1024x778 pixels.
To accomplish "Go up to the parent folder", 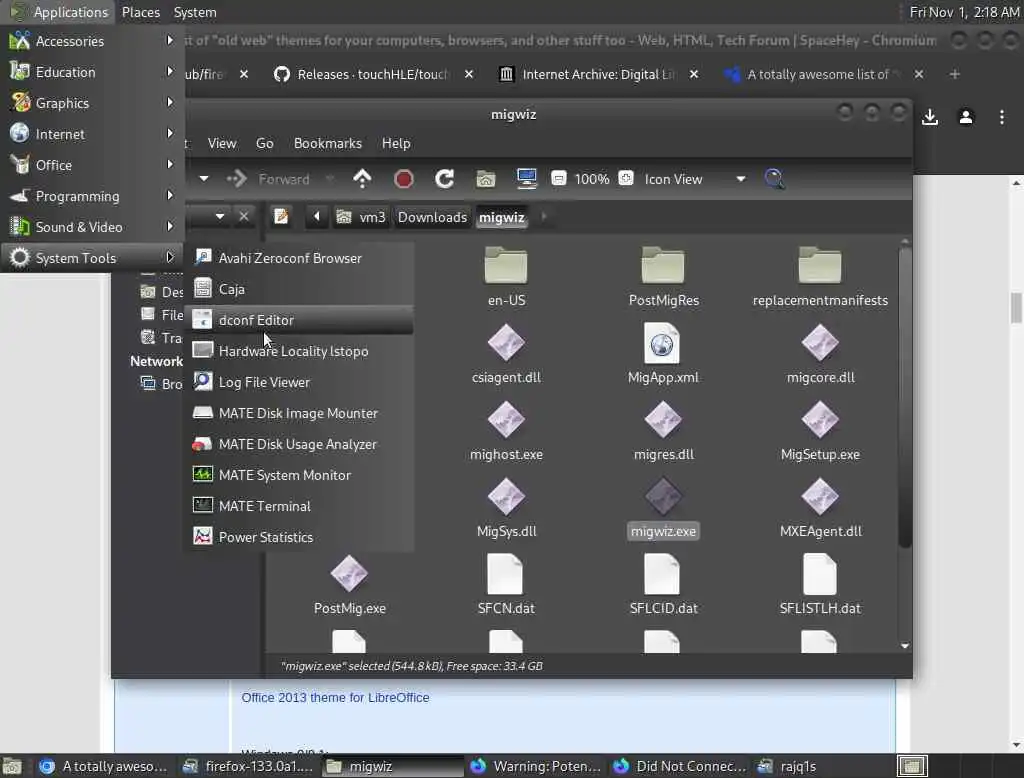I will (x=362, y=179).
